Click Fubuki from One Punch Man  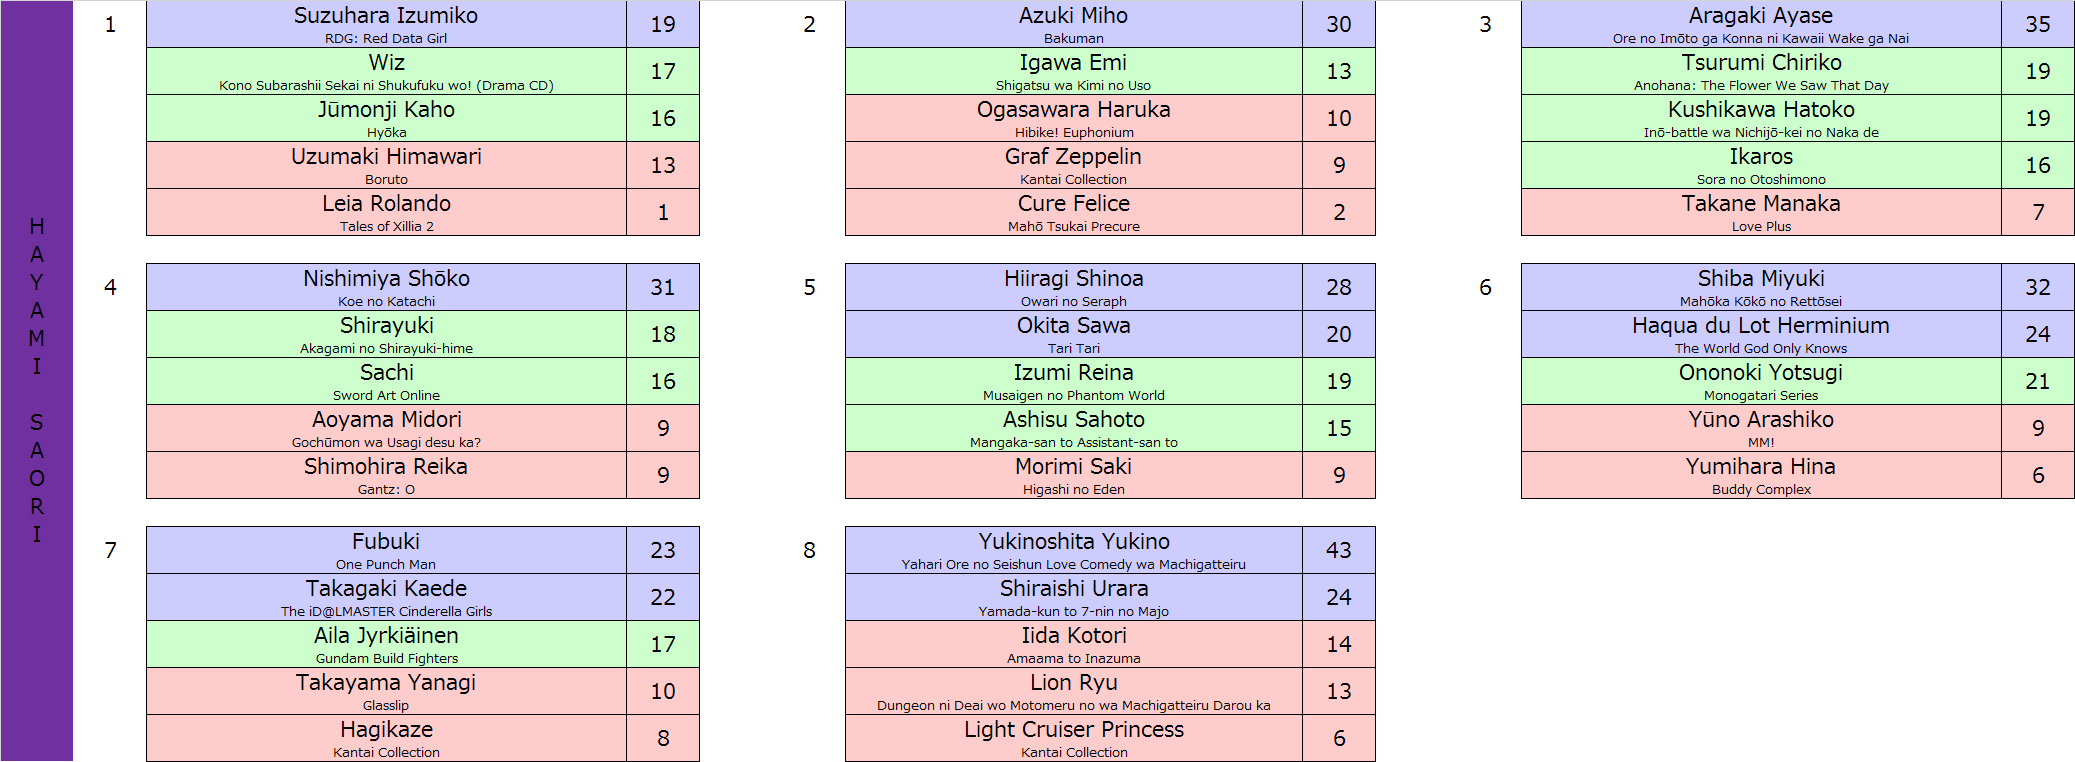click(x=386, y=550)
